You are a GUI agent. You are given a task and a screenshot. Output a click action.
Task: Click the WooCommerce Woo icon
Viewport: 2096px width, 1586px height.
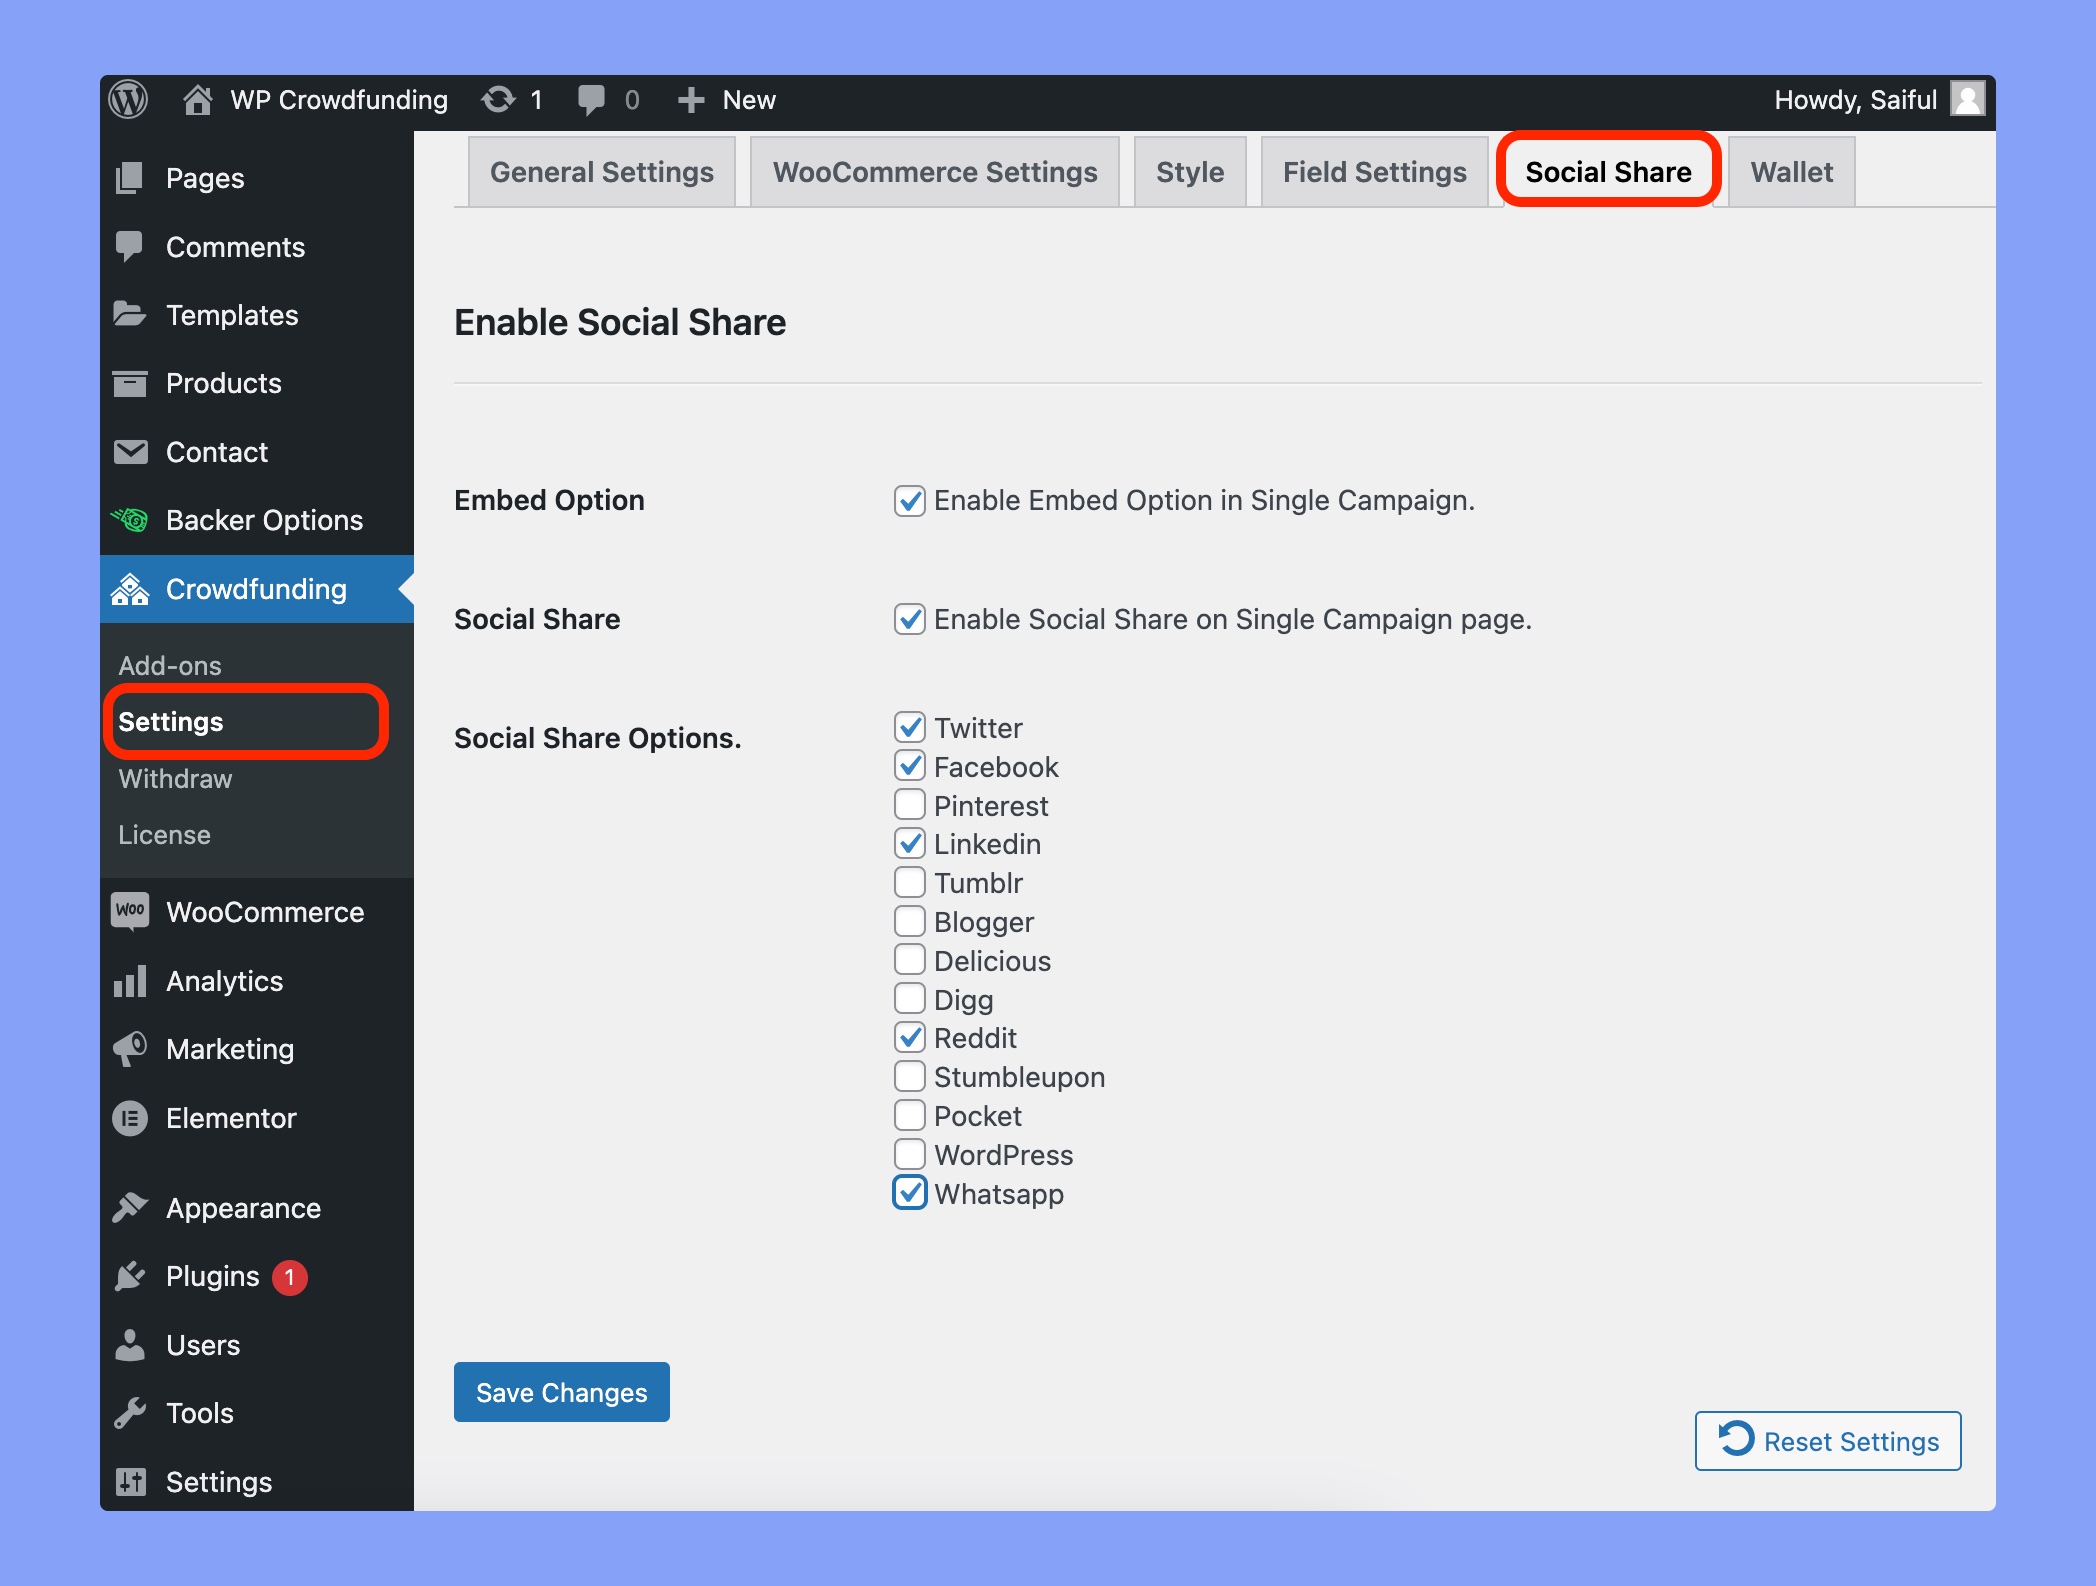coord(130,911)
